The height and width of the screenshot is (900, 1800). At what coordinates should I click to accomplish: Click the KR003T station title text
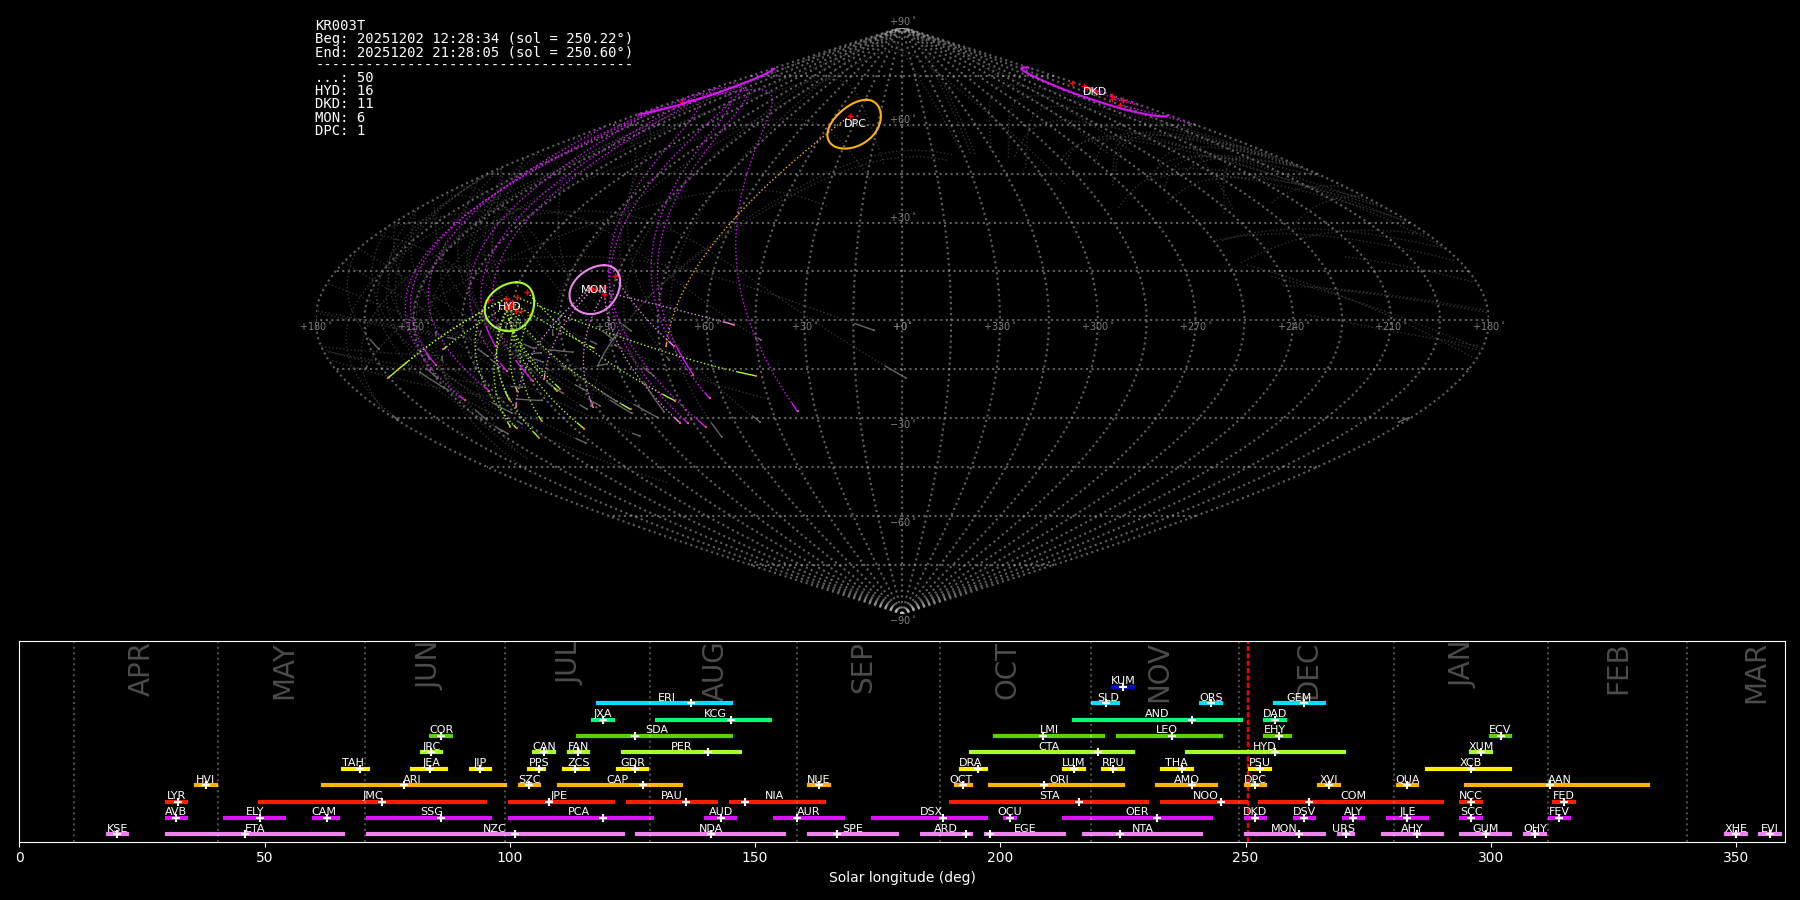[340, 26]
